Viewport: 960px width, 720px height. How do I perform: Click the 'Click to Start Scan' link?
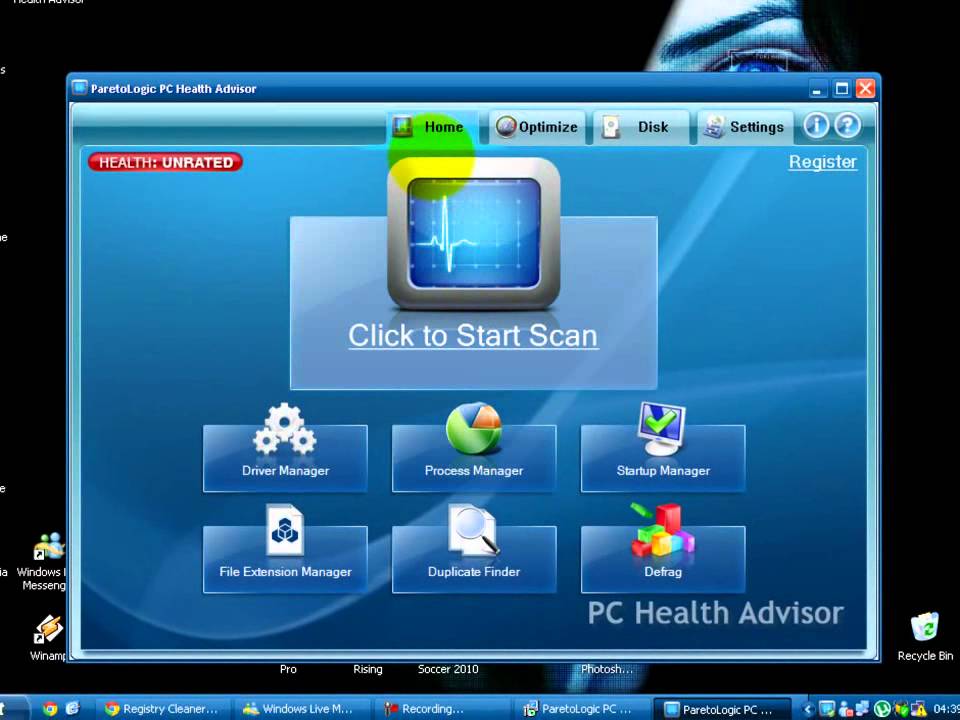pyautogui.click(x=473, y=336)
